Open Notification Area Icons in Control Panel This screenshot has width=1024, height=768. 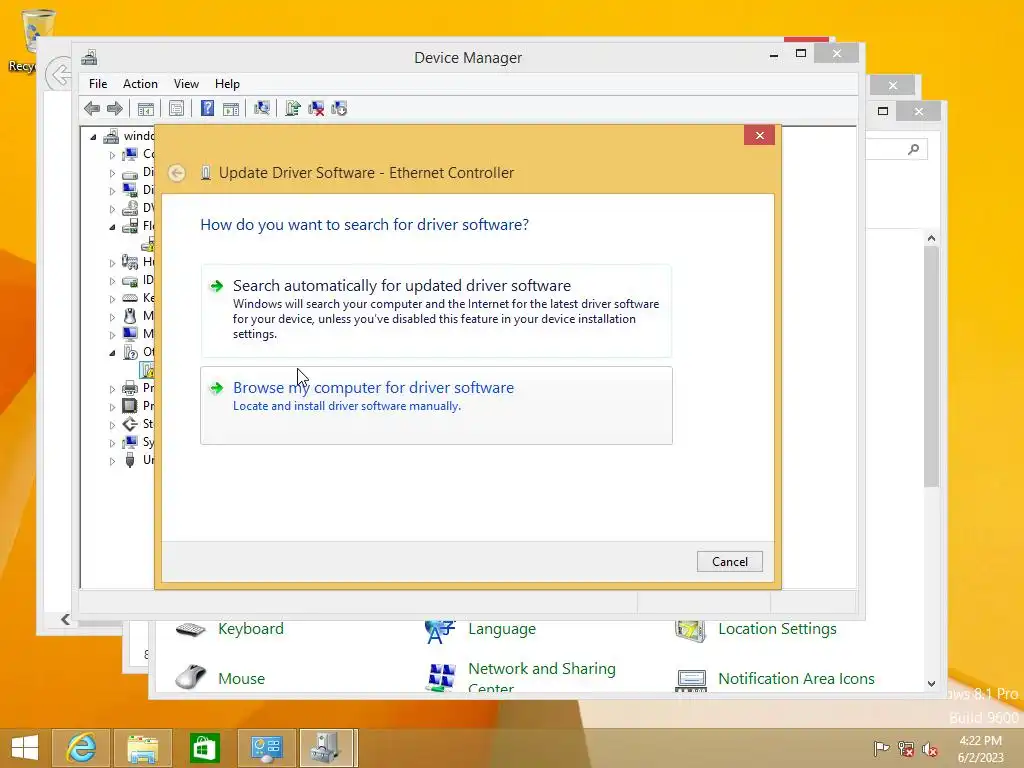pos(796,679)
